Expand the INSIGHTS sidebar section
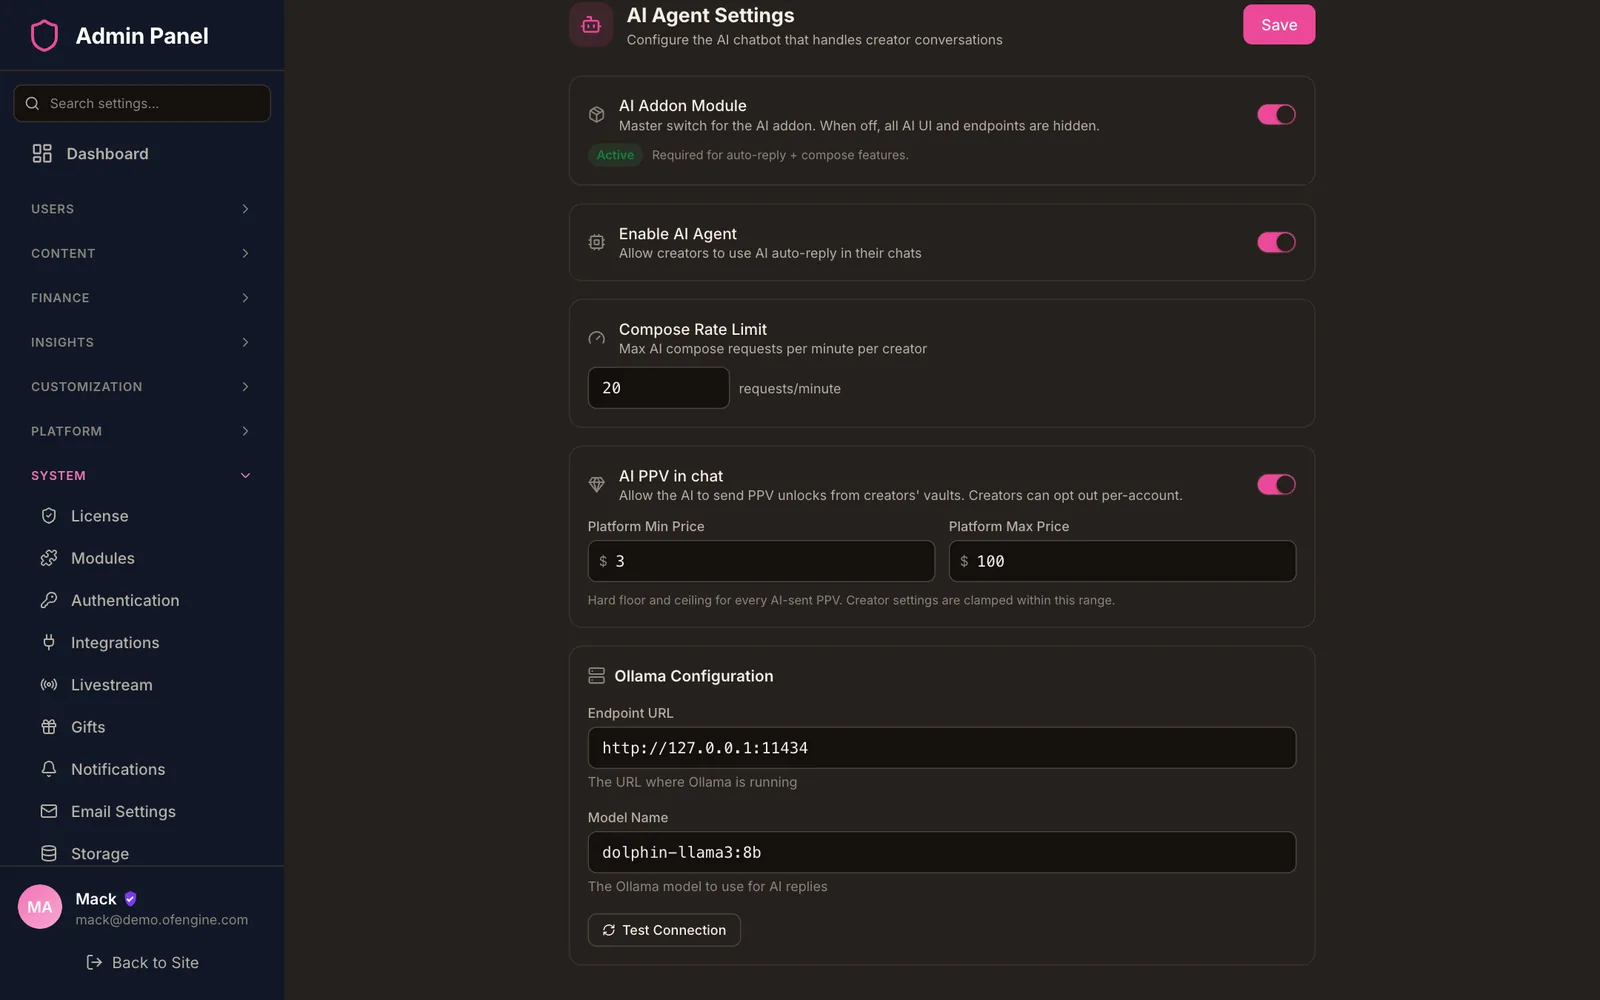1600x1000 pixels. click(142, 342)
